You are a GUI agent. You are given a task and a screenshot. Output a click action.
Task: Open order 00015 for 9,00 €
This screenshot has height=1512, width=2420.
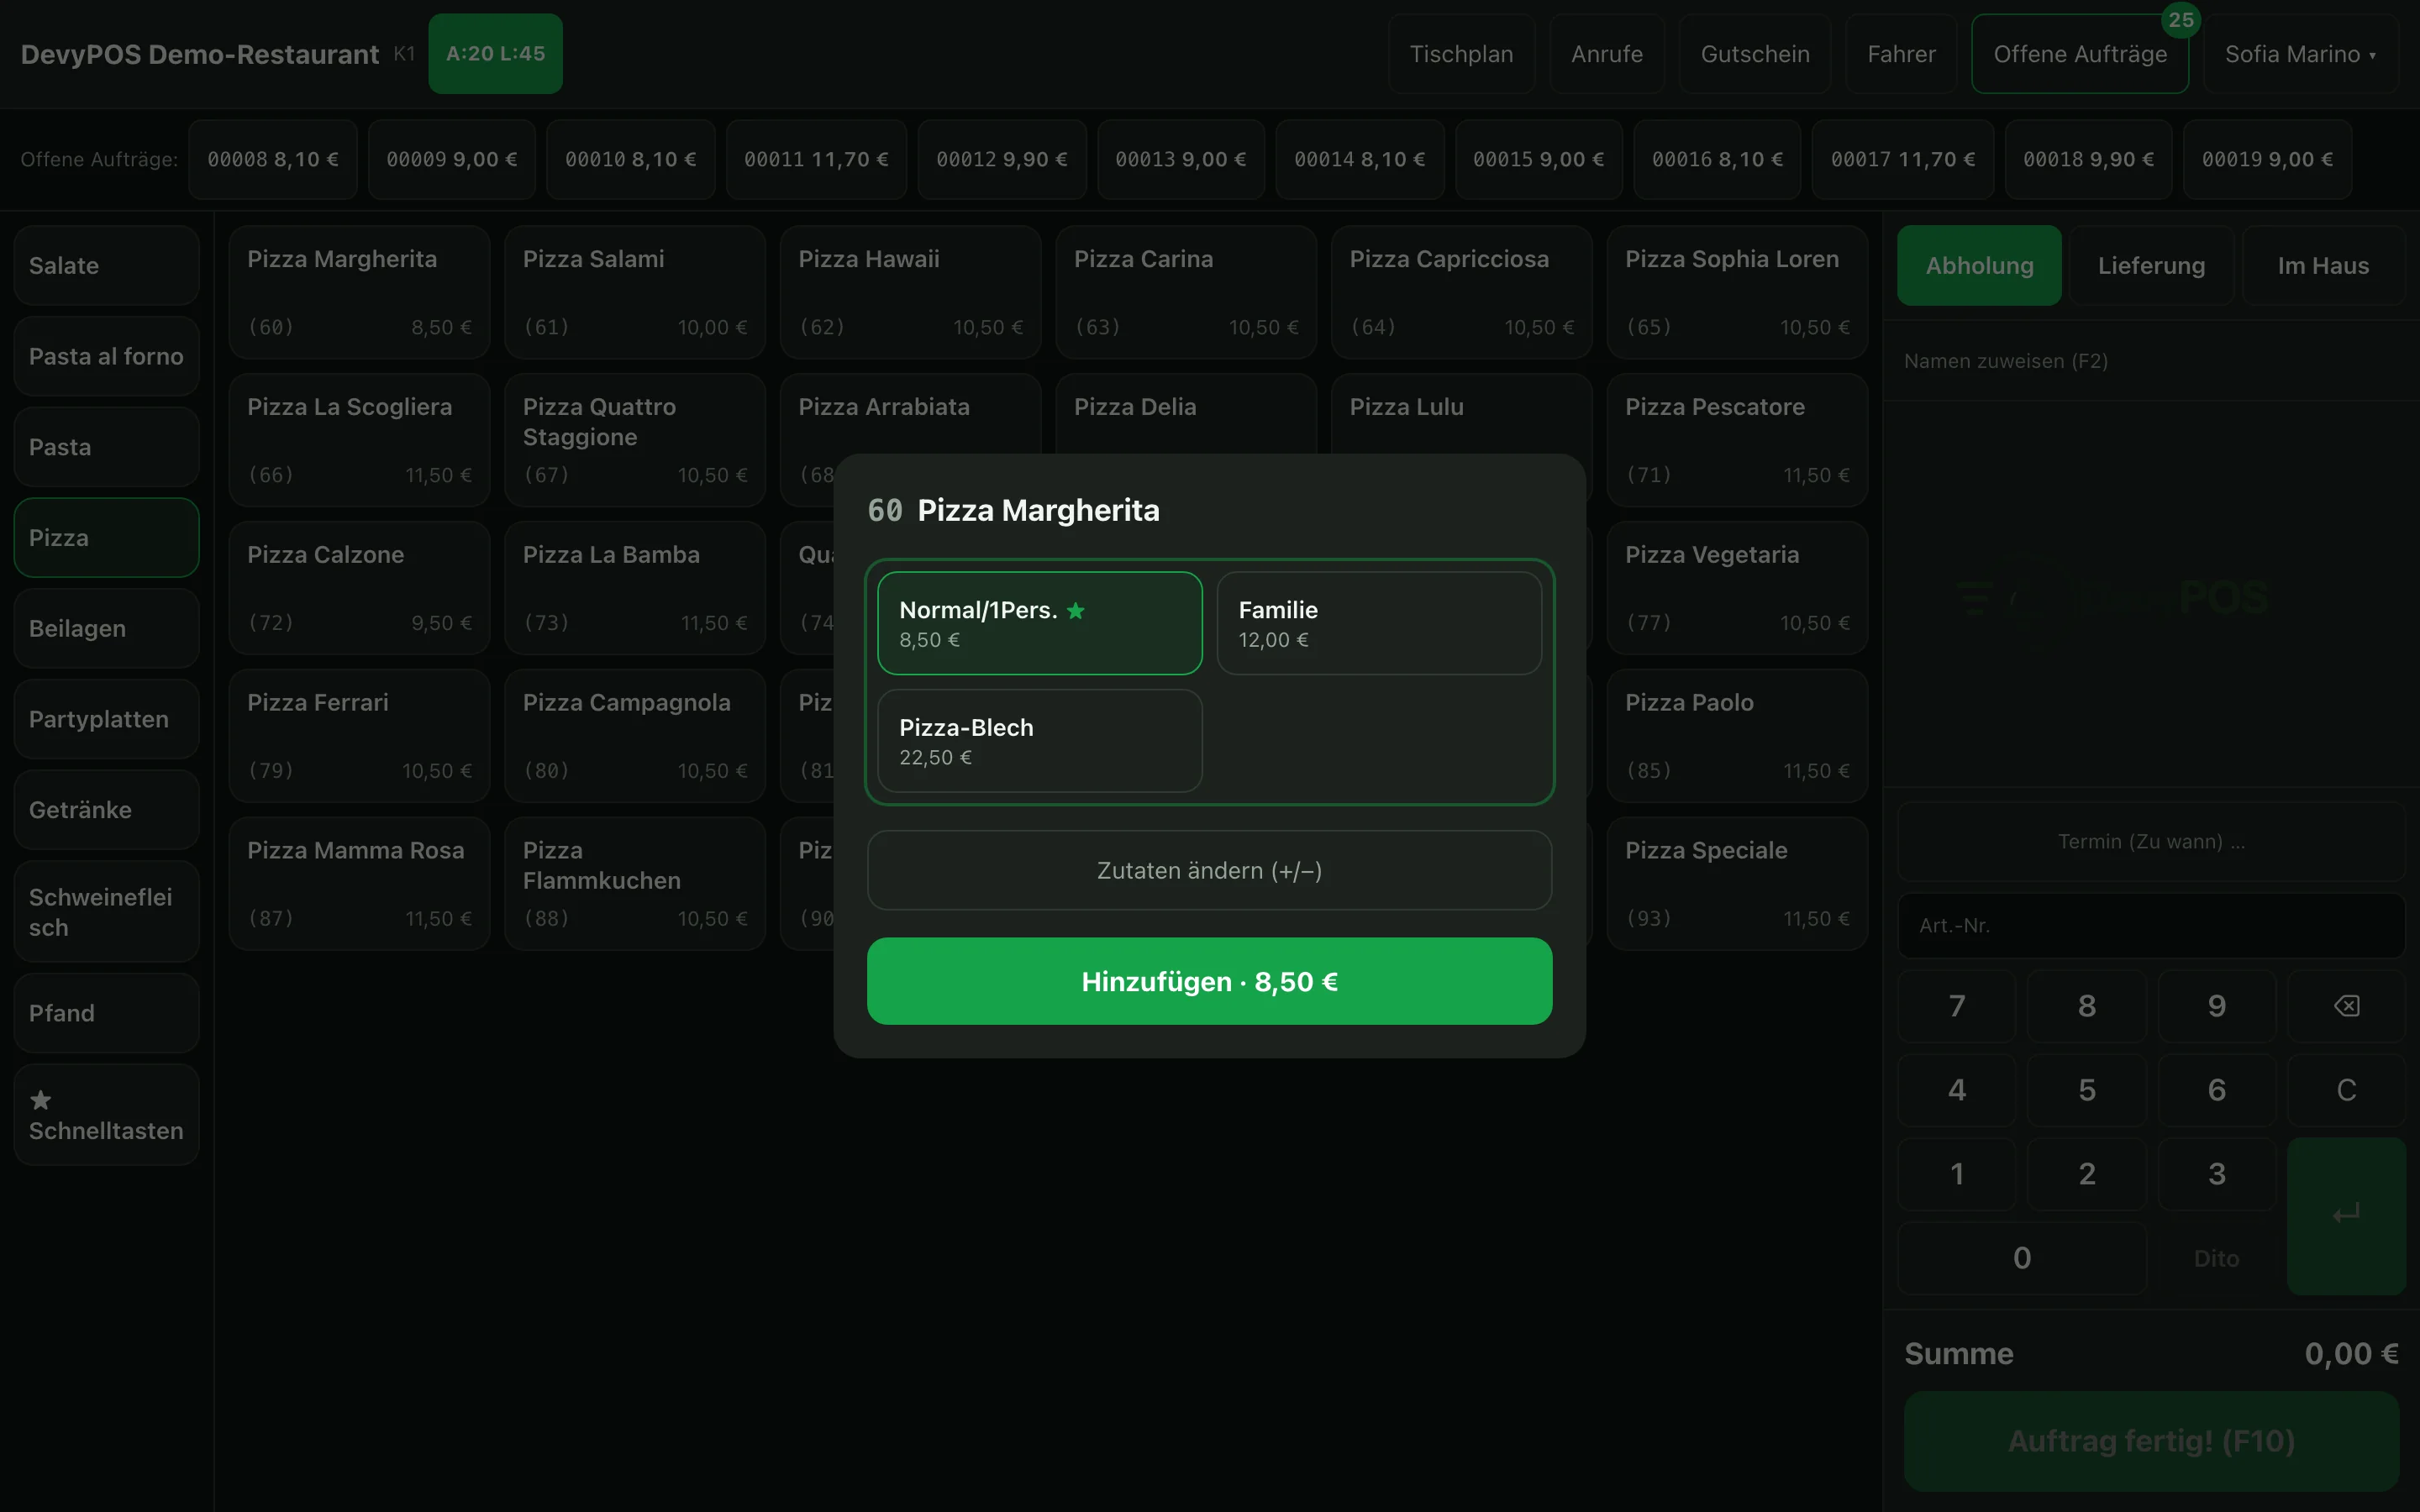tap(1538, 160)
